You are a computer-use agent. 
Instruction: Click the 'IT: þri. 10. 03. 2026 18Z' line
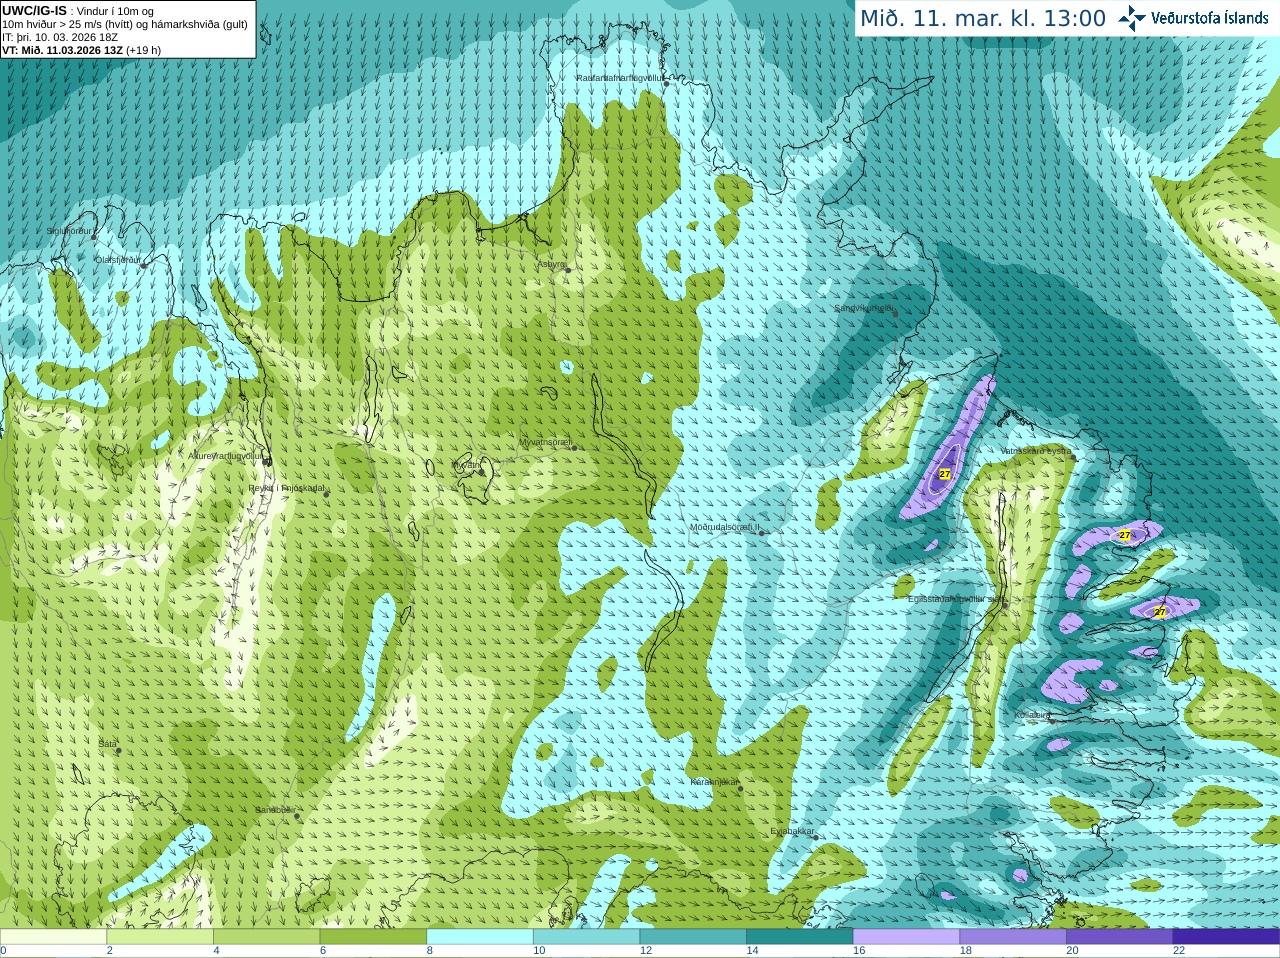(x=60, y=37)
